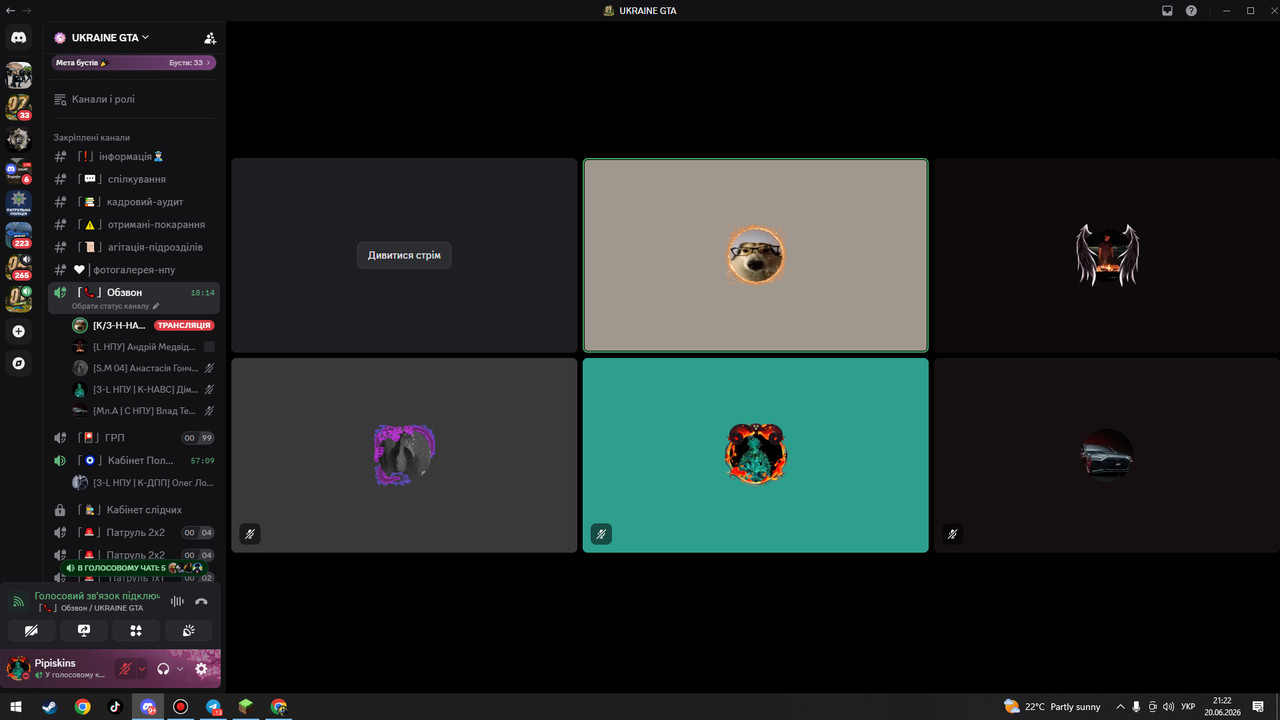This screenshot has height=720, width=1280.
Task: Open Кабінет Пол… voice channel
Action: pos(132,461)
